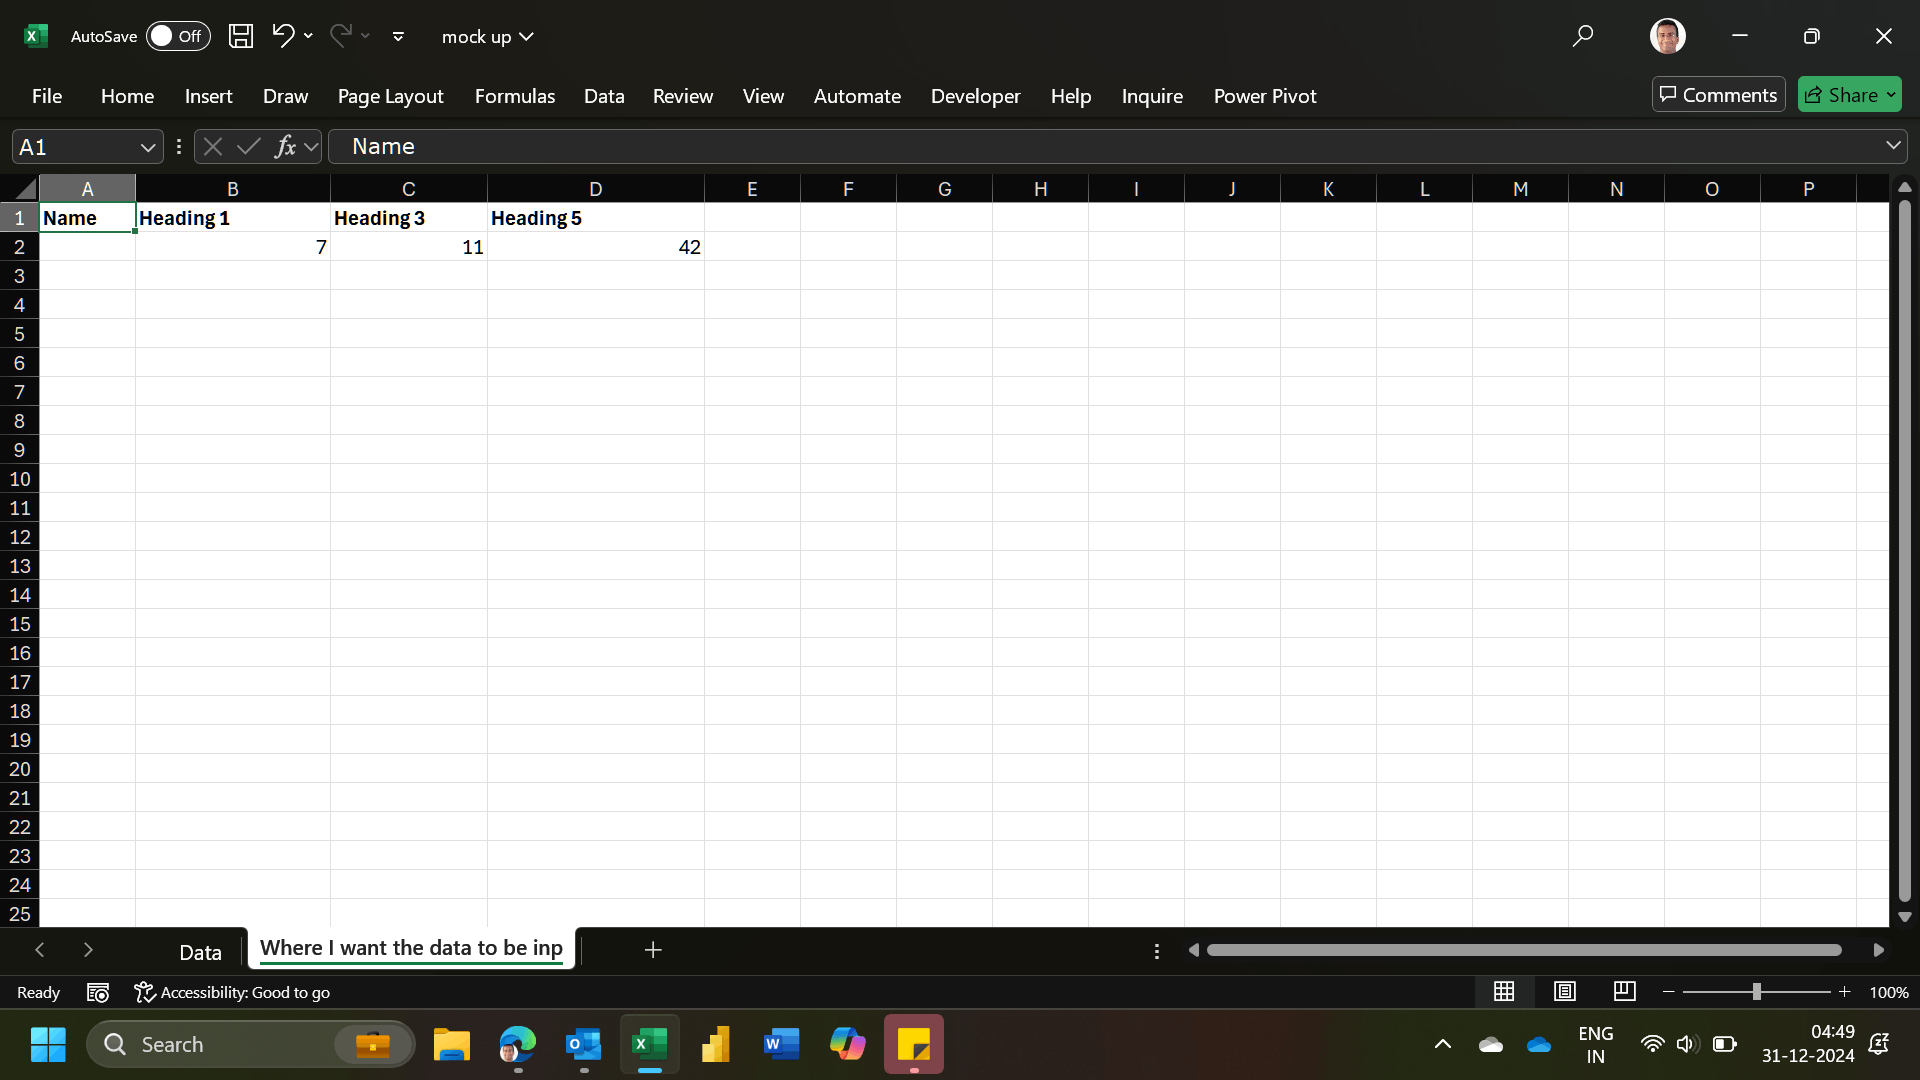Viewport: 1920px width, 1080px height.
Task: Click the taskbar Search box
Action: (x=250, y=1044)
